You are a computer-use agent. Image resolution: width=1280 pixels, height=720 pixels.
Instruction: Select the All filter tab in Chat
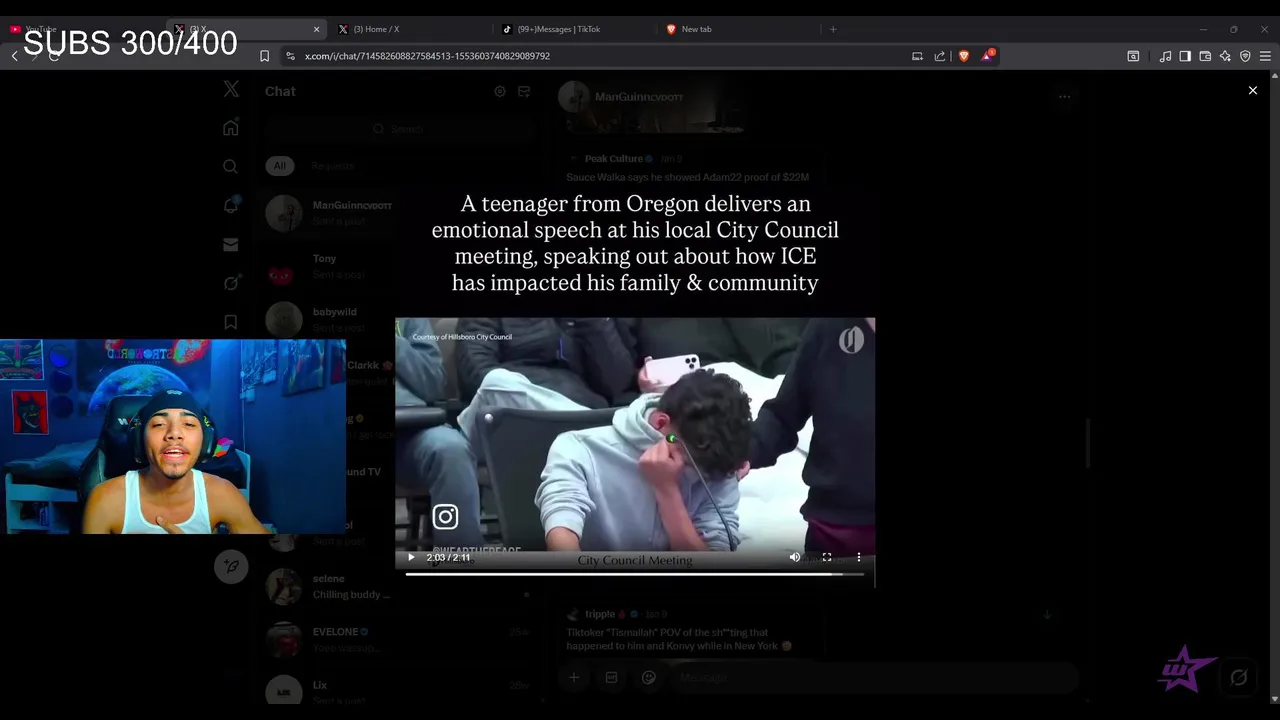coord(279,166)
